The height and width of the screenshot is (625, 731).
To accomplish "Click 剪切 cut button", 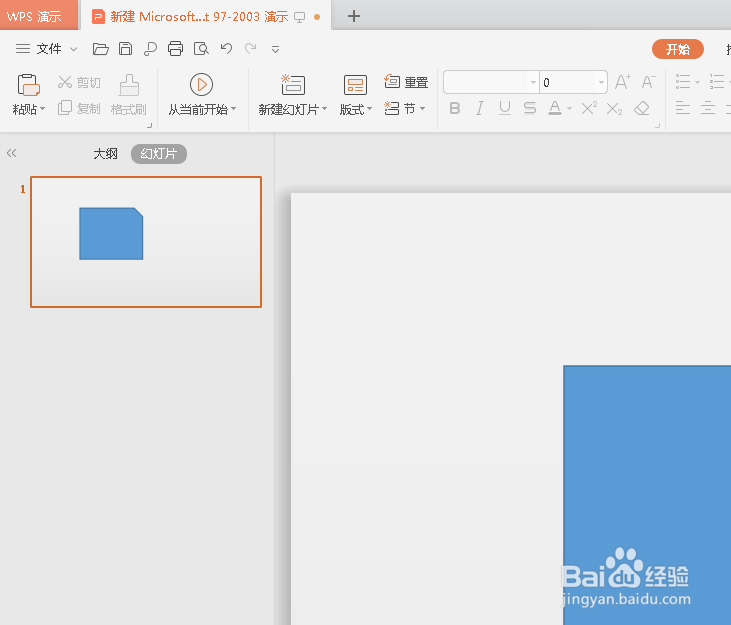I will click(79, 82).
